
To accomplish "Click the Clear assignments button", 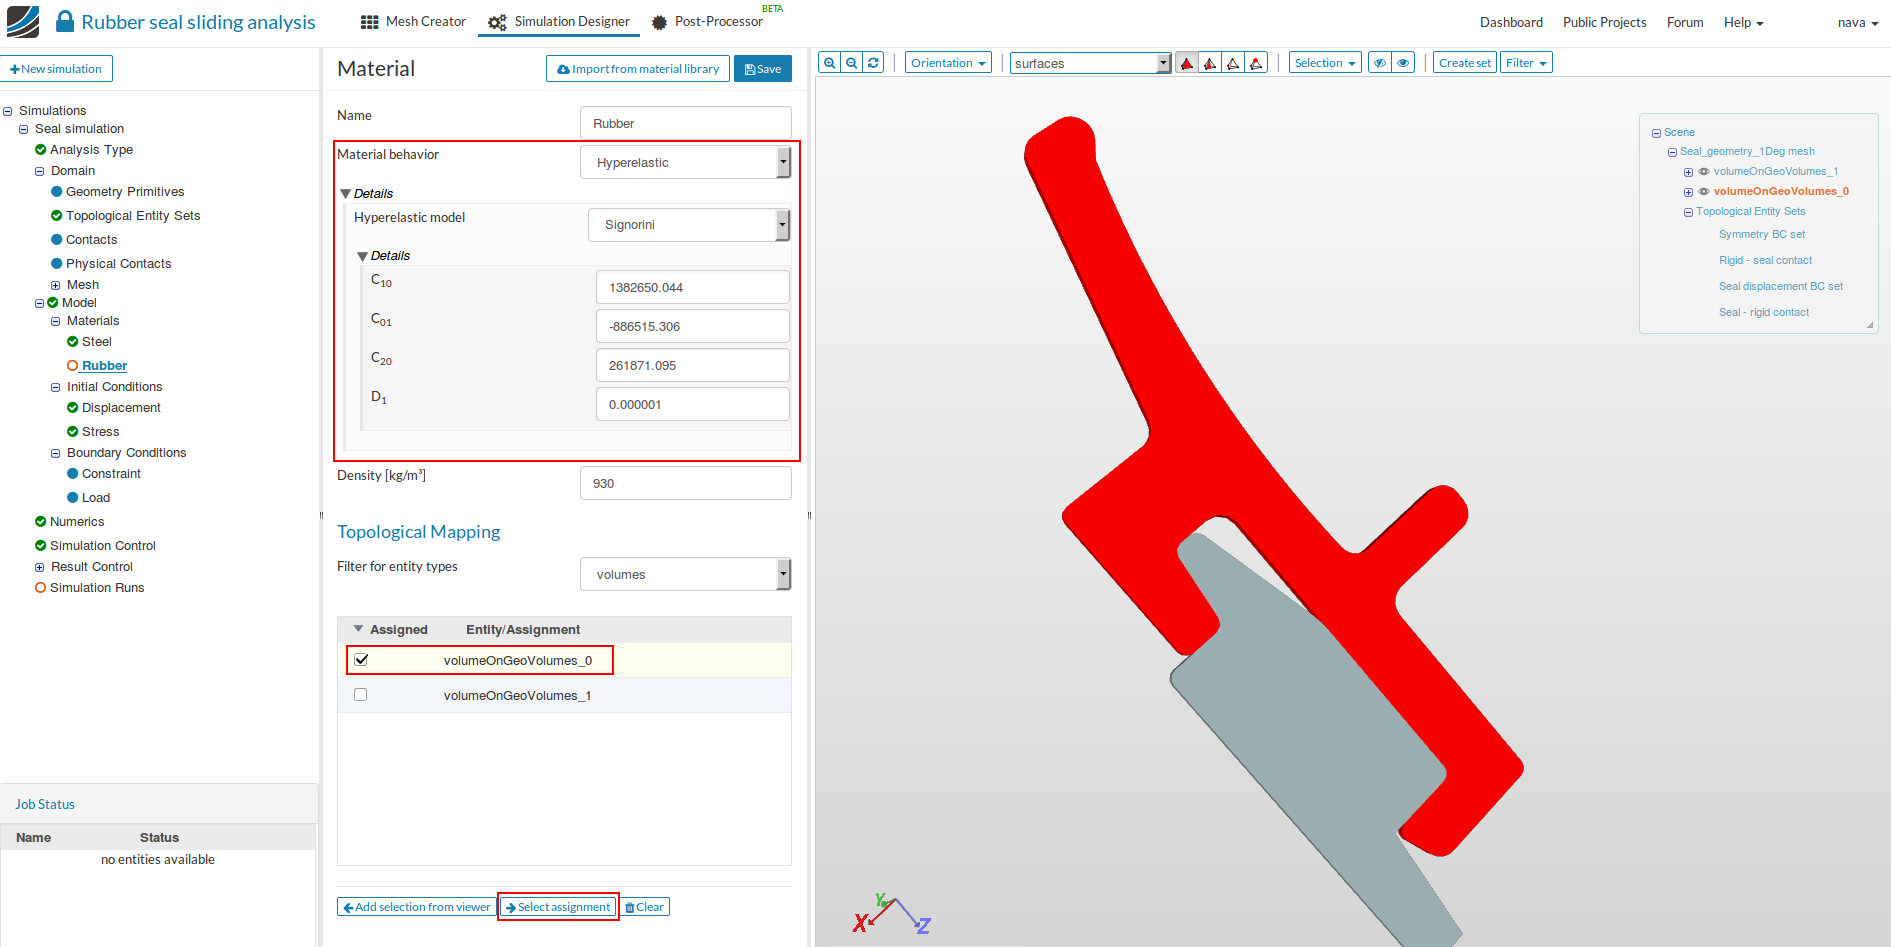I will coord(645,907).
